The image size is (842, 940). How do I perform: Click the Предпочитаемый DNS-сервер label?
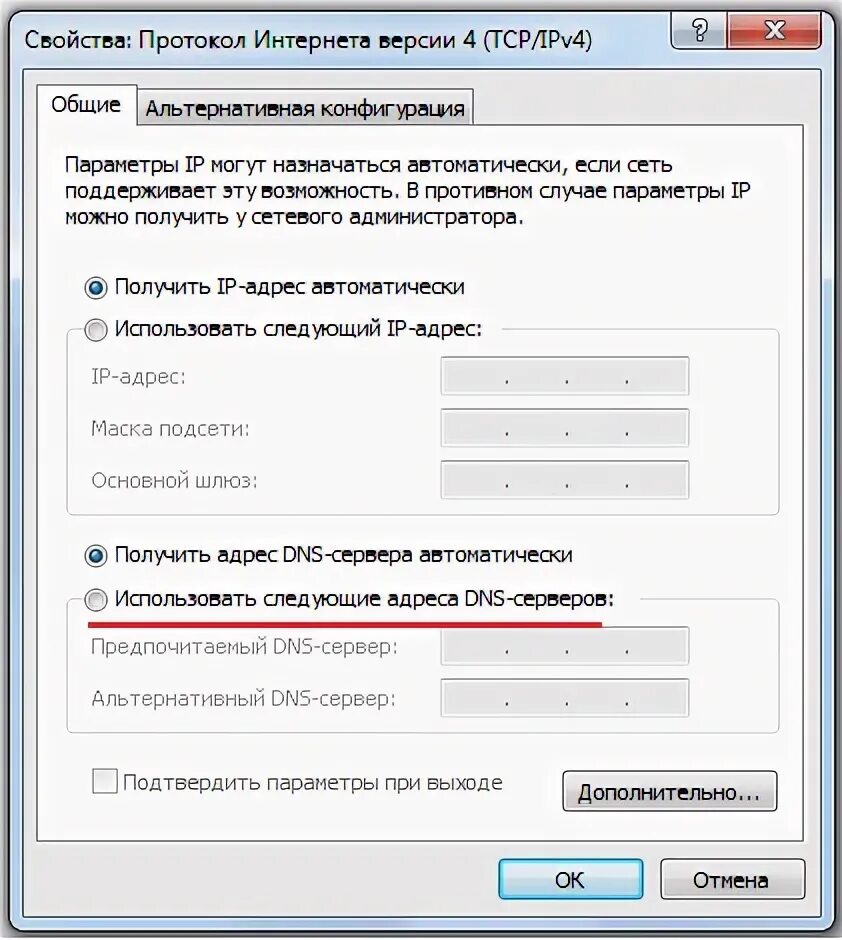tap(245, 647)
